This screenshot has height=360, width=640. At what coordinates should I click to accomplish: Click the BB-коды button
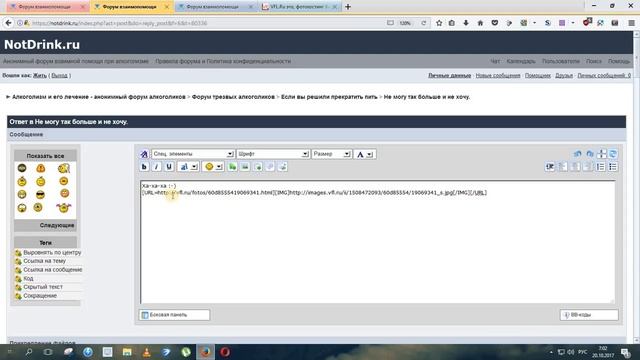pyautogui.click(x=589, y=315)
